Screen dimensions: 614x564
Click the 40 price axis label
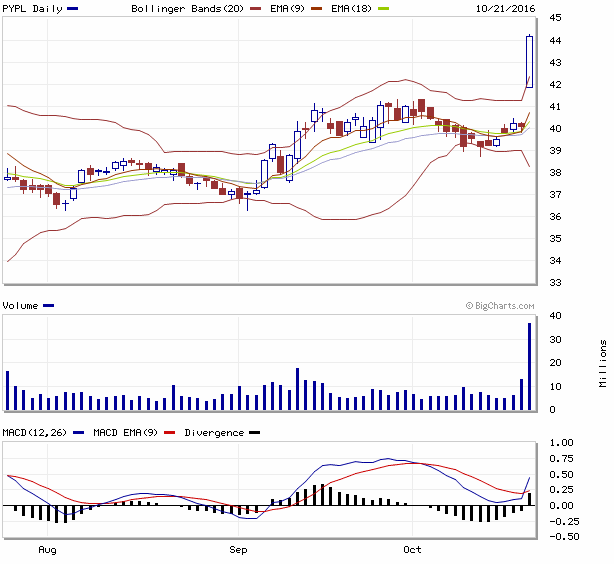pyautogui.click(x=555, y=128)
